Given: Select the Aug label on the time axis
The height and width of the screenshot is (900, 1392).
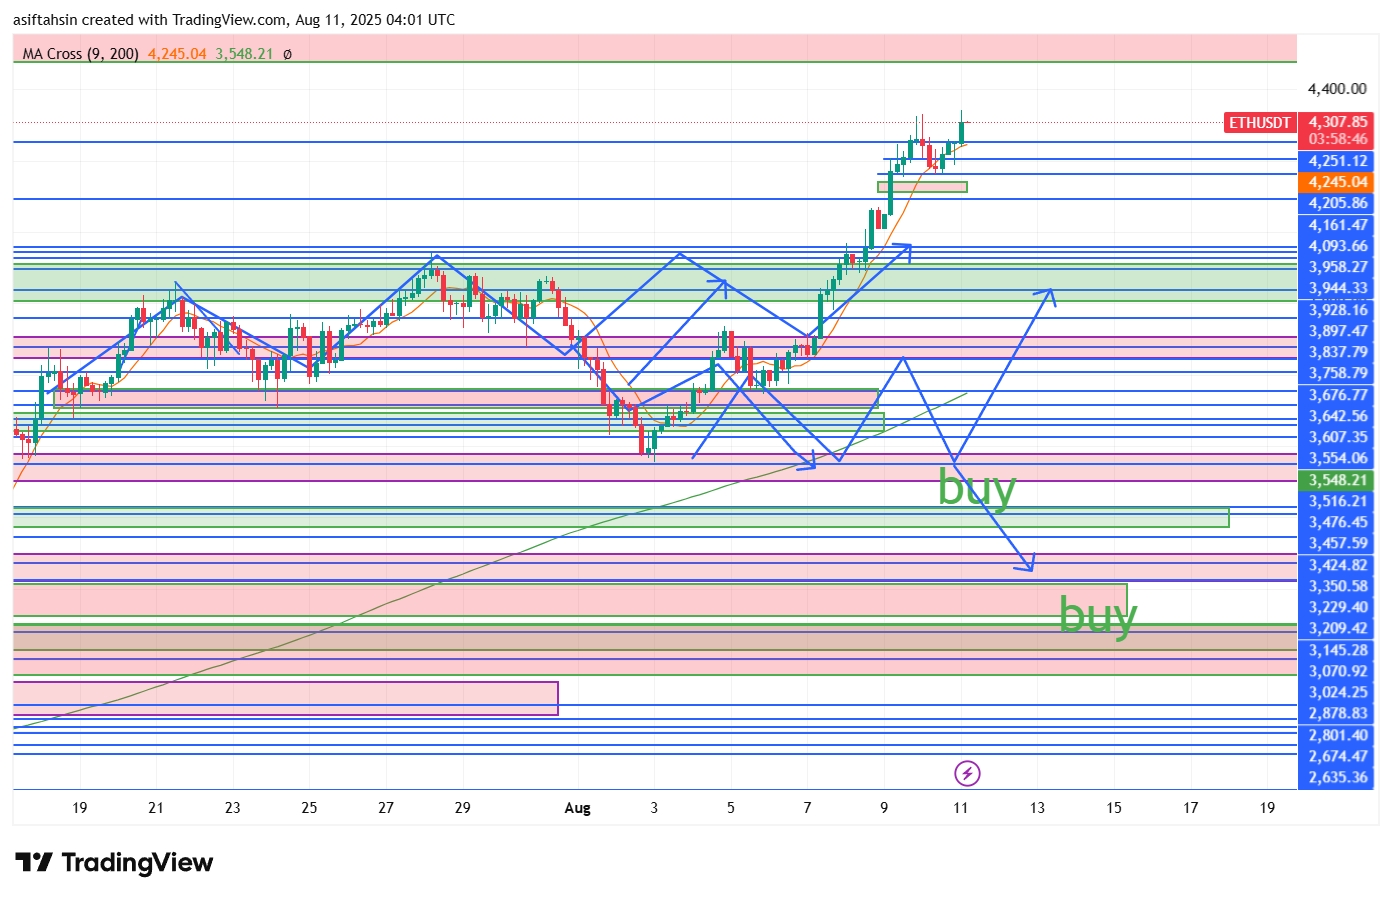Looking at the screenshot, I should click(x=577, y=808).
